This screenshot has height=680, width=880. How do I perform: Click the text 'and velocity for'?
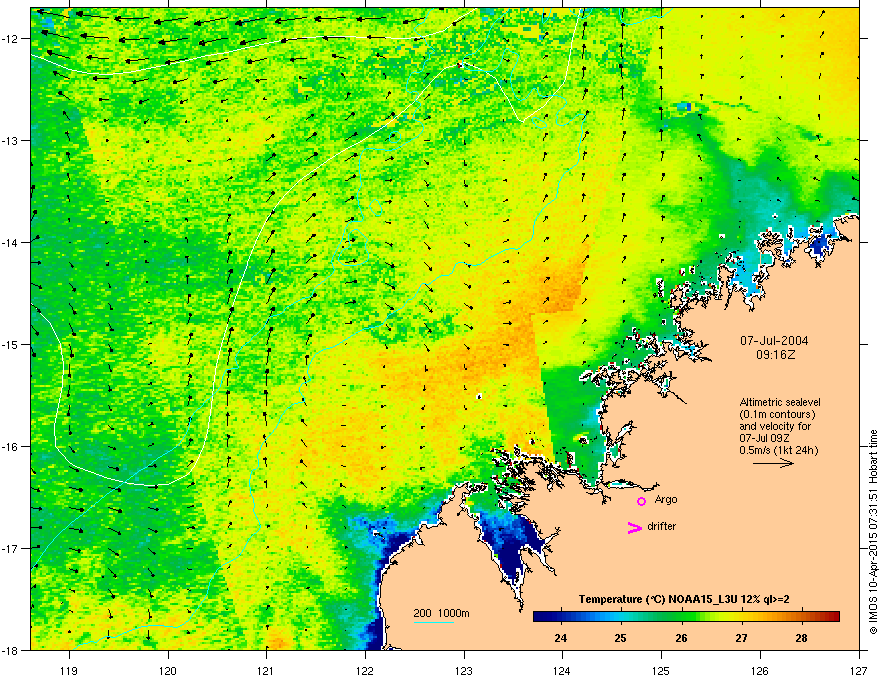coord(775,426)
